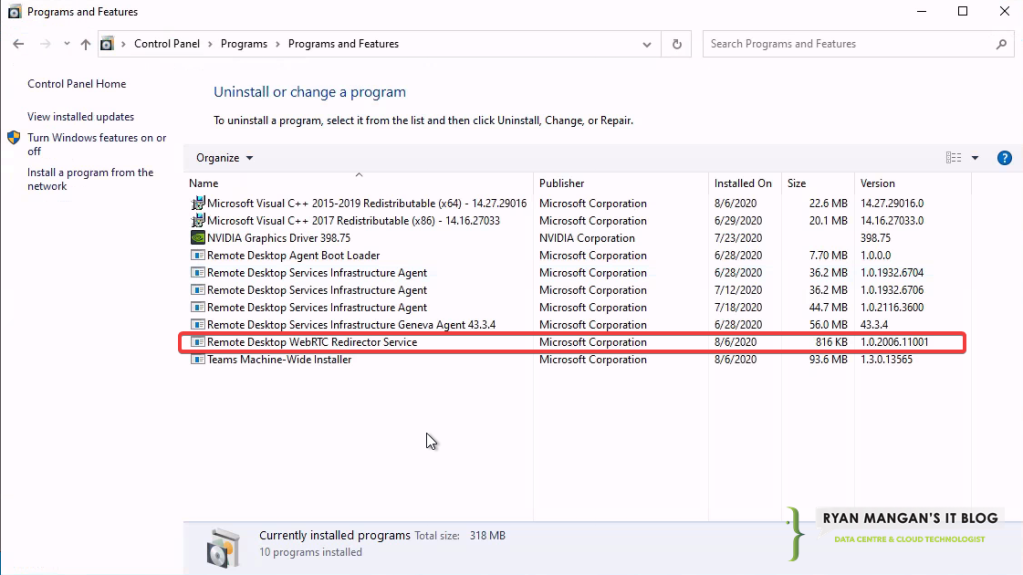Sort by the Version column header

click(913, 183)
